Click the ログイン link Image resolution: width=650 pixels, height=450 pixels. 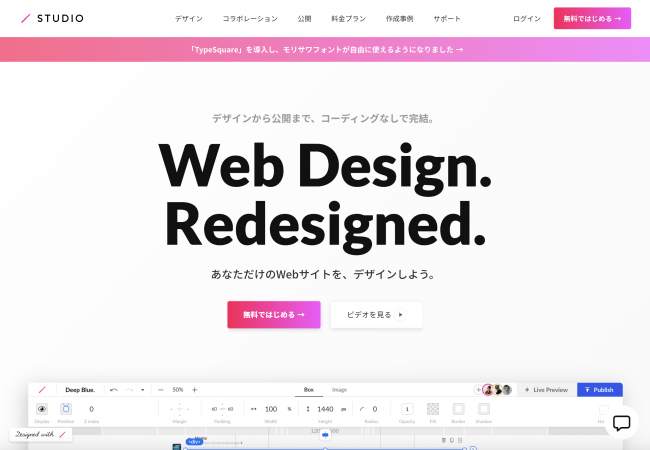[x=526, y=19]
